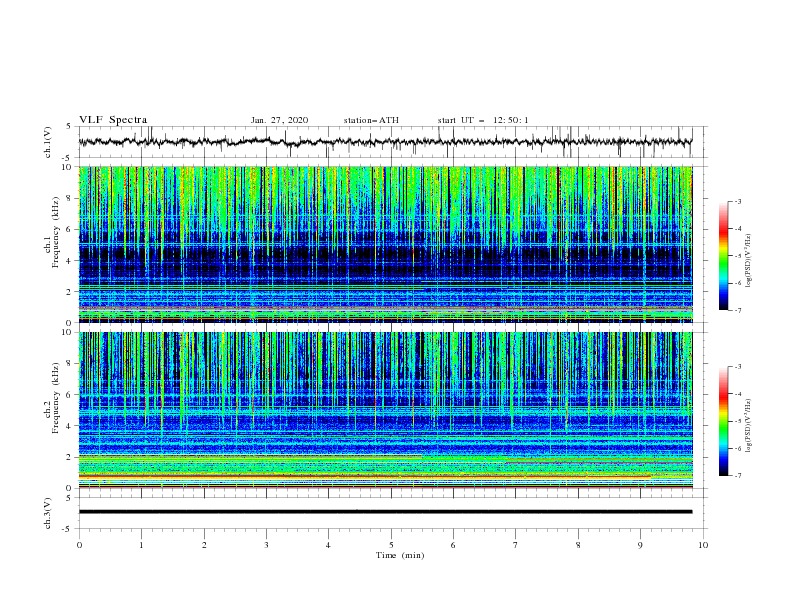This screenshot has width=792, height=612.
Task: Click the '10' tick on the time axis
Action: click(x=703, y=545)
